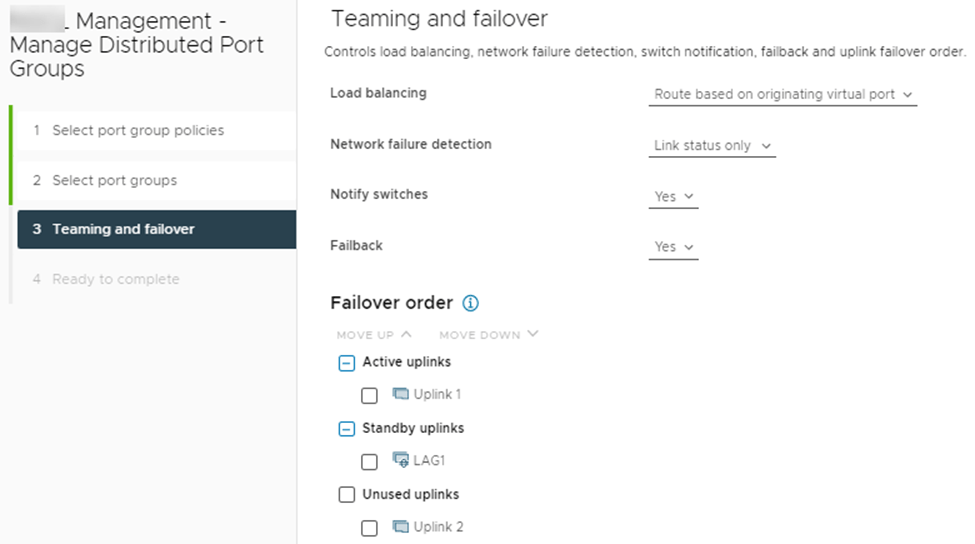The image size is (975, 544).
Task: Expand the Notify switches dropdown
Action: (673, 197)
